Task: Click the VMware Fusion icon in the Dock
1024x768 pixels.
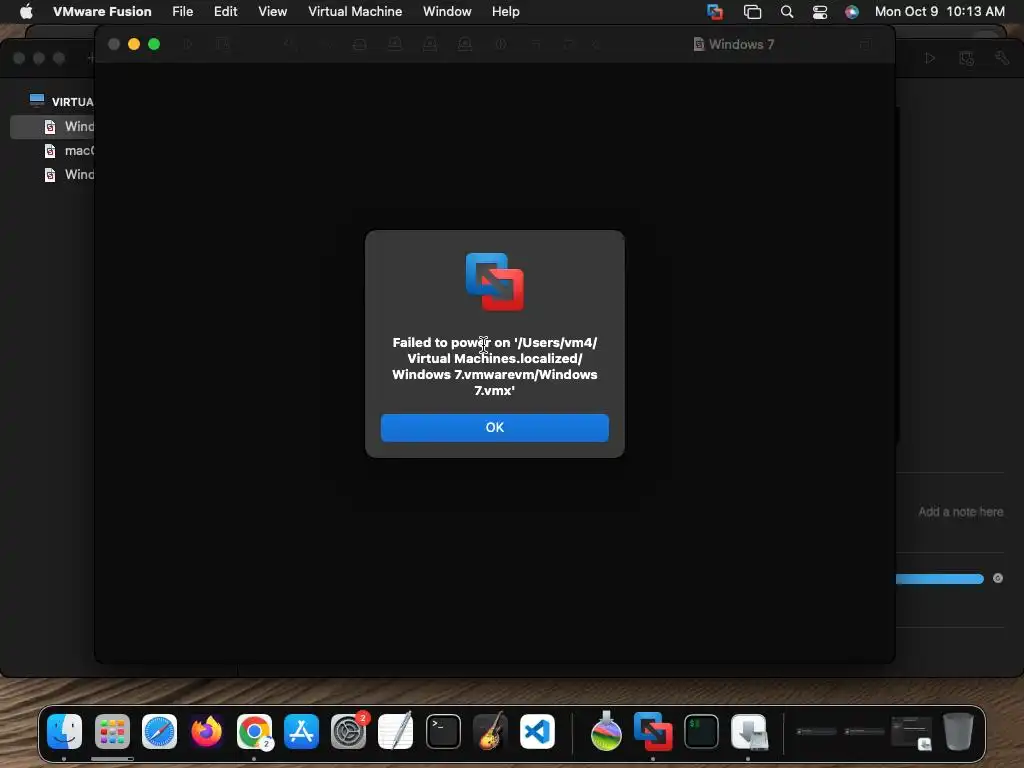Action: 653,731
